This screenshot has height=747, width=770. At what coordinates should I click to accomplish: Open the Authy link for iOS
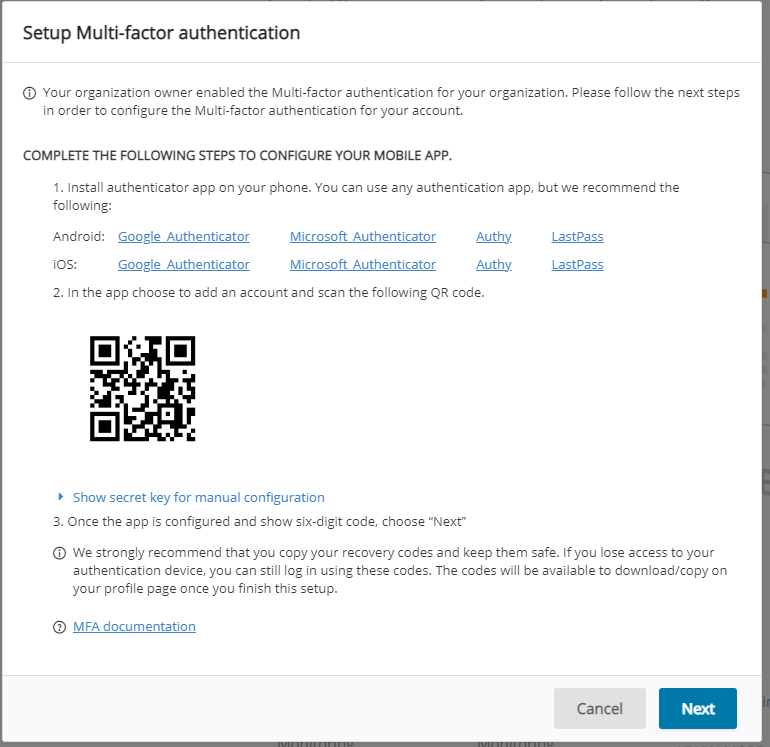click(493, 265)
